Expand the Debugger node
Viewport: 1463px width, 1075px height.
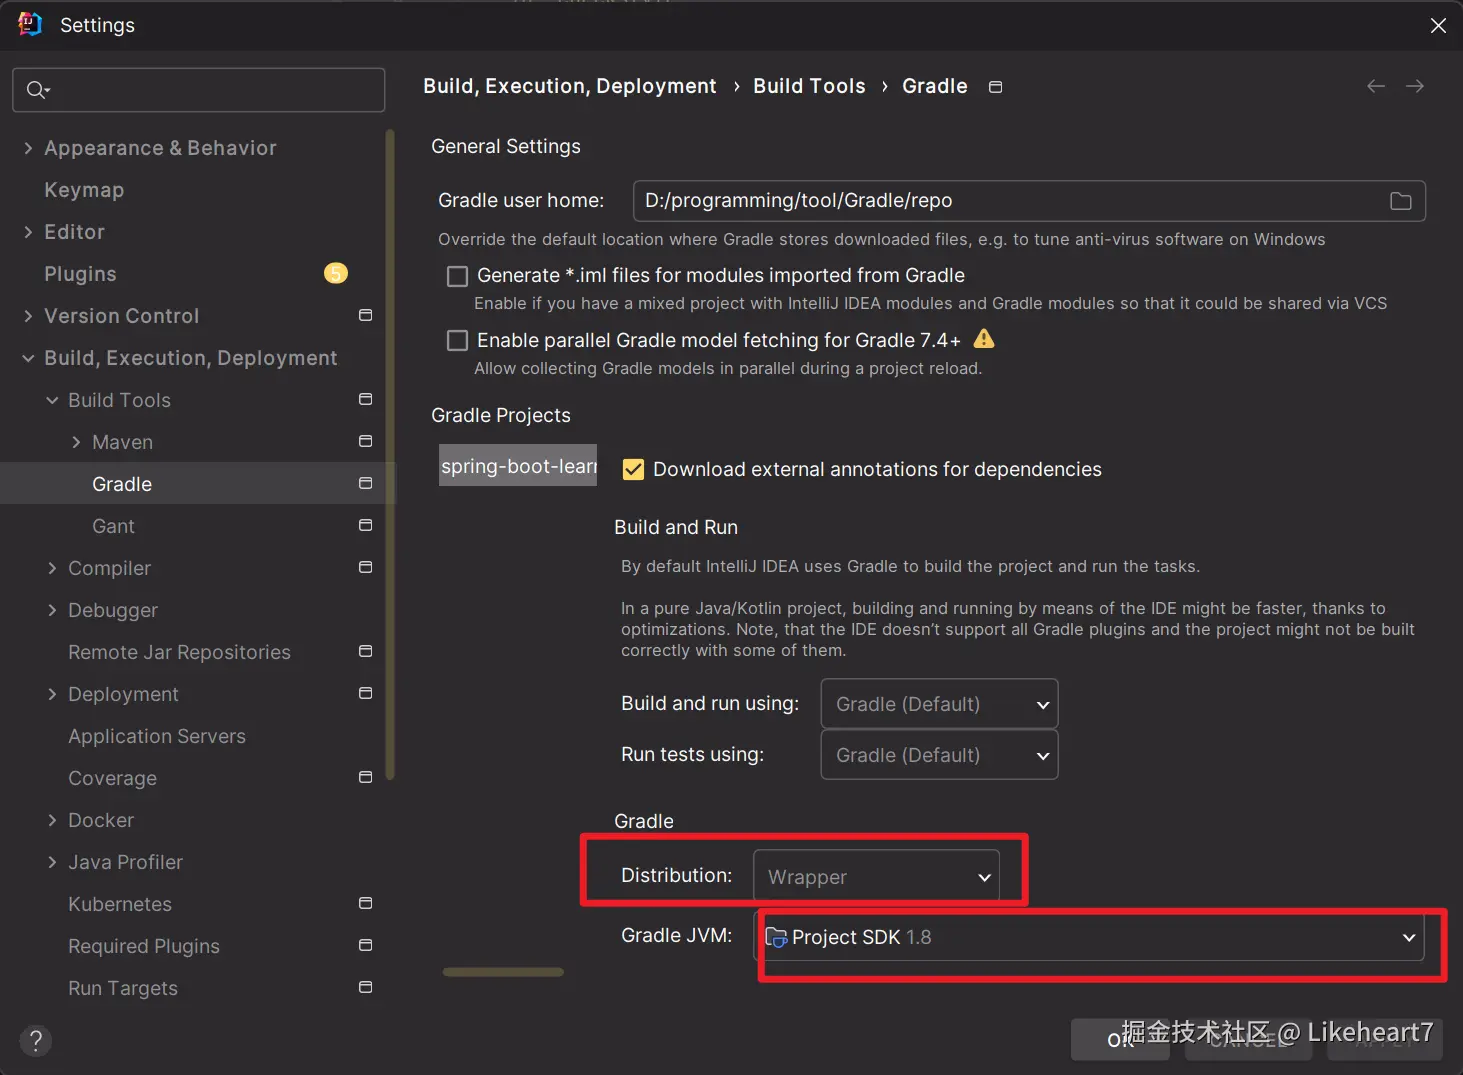tap(52, 610)
